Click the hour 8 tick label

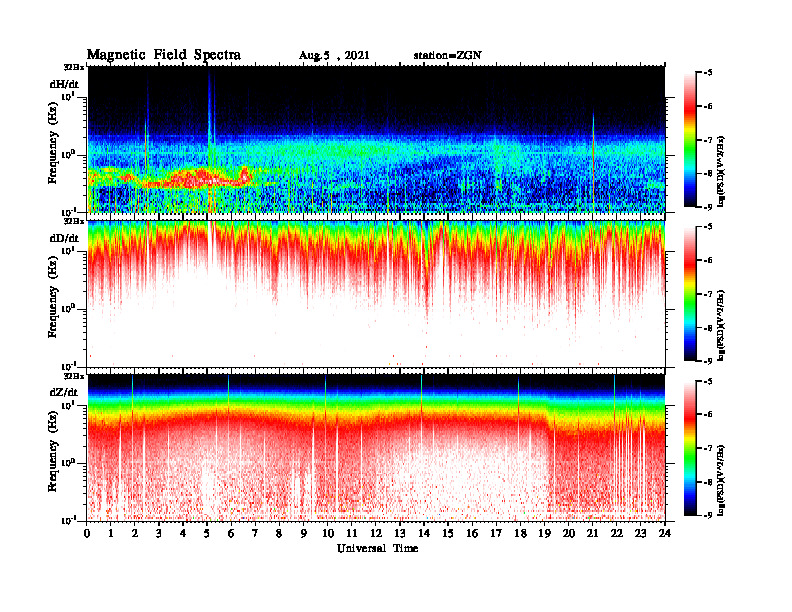point(280,534)
